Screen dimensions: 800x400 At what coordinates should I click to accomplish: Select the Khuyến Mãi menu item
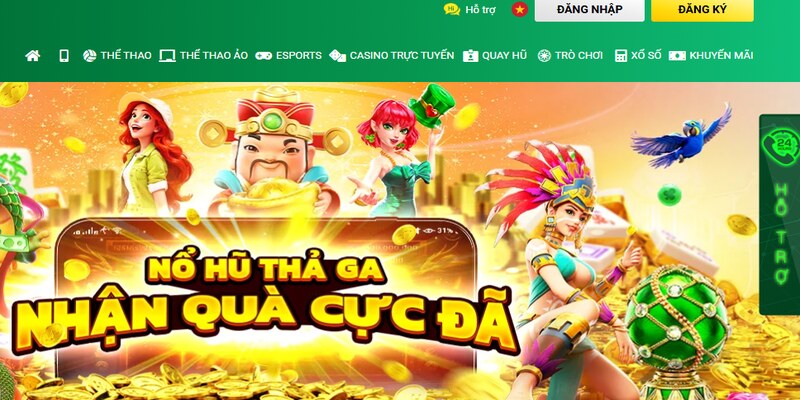tap(721, 56)
